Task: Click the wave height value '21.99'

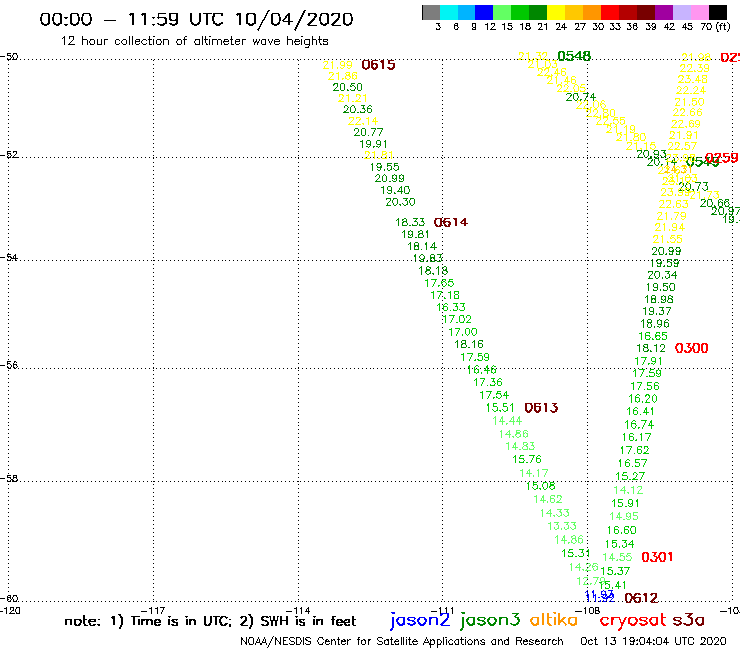Action: pyautogui.click(x=337, y=65)
